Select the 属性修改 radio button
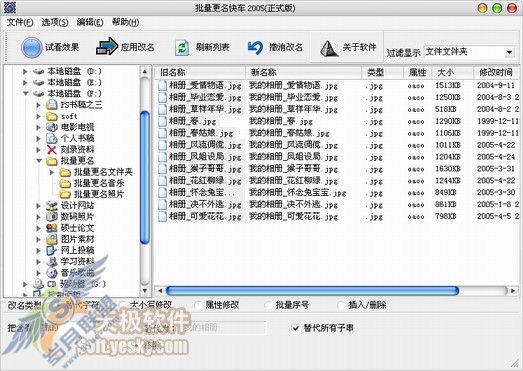The width and height of the screenshot is (523, 371). tap(198, 305)
